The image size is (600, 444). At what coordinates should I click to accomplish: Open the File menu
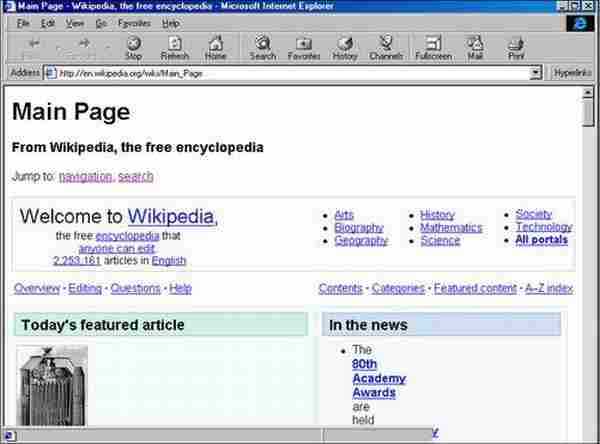(x=23, y=22)
